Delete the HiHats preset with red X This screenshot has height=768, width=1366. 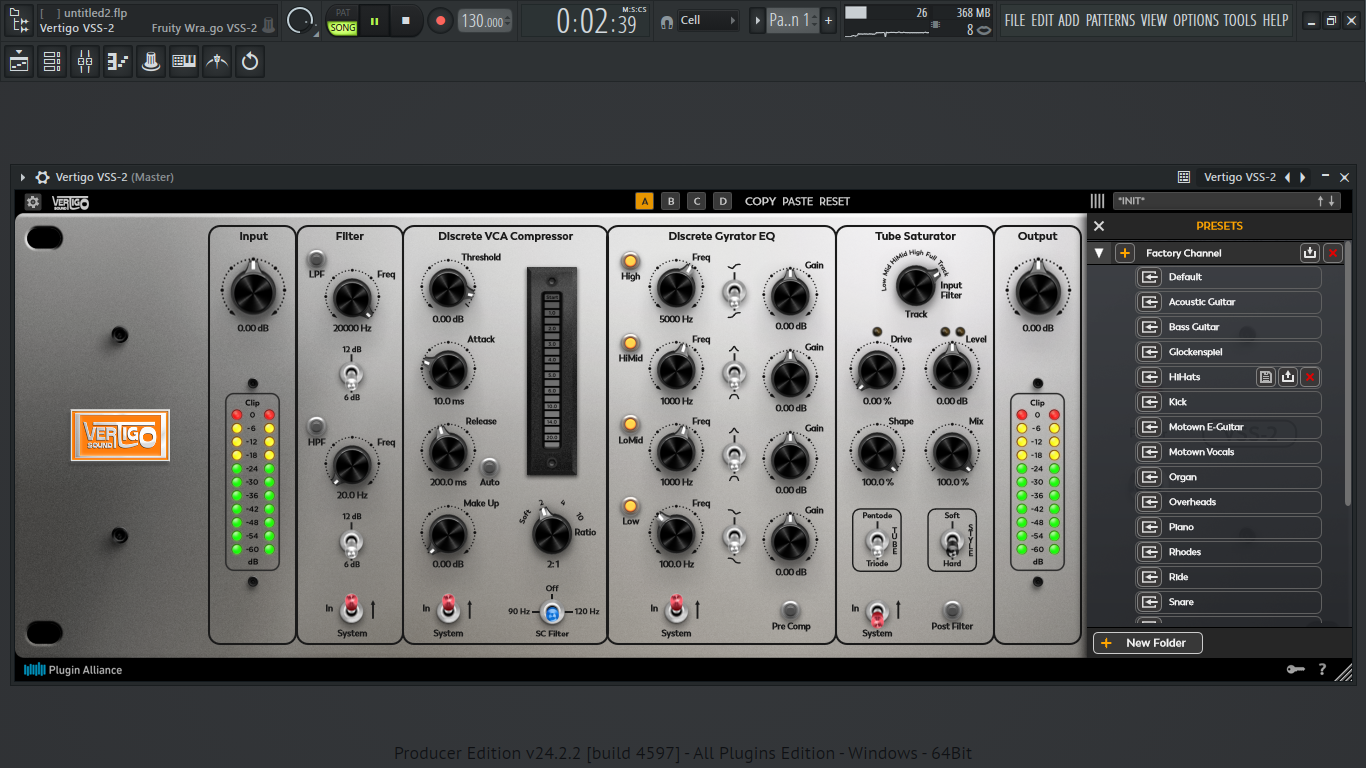[x=1310, y=377]
